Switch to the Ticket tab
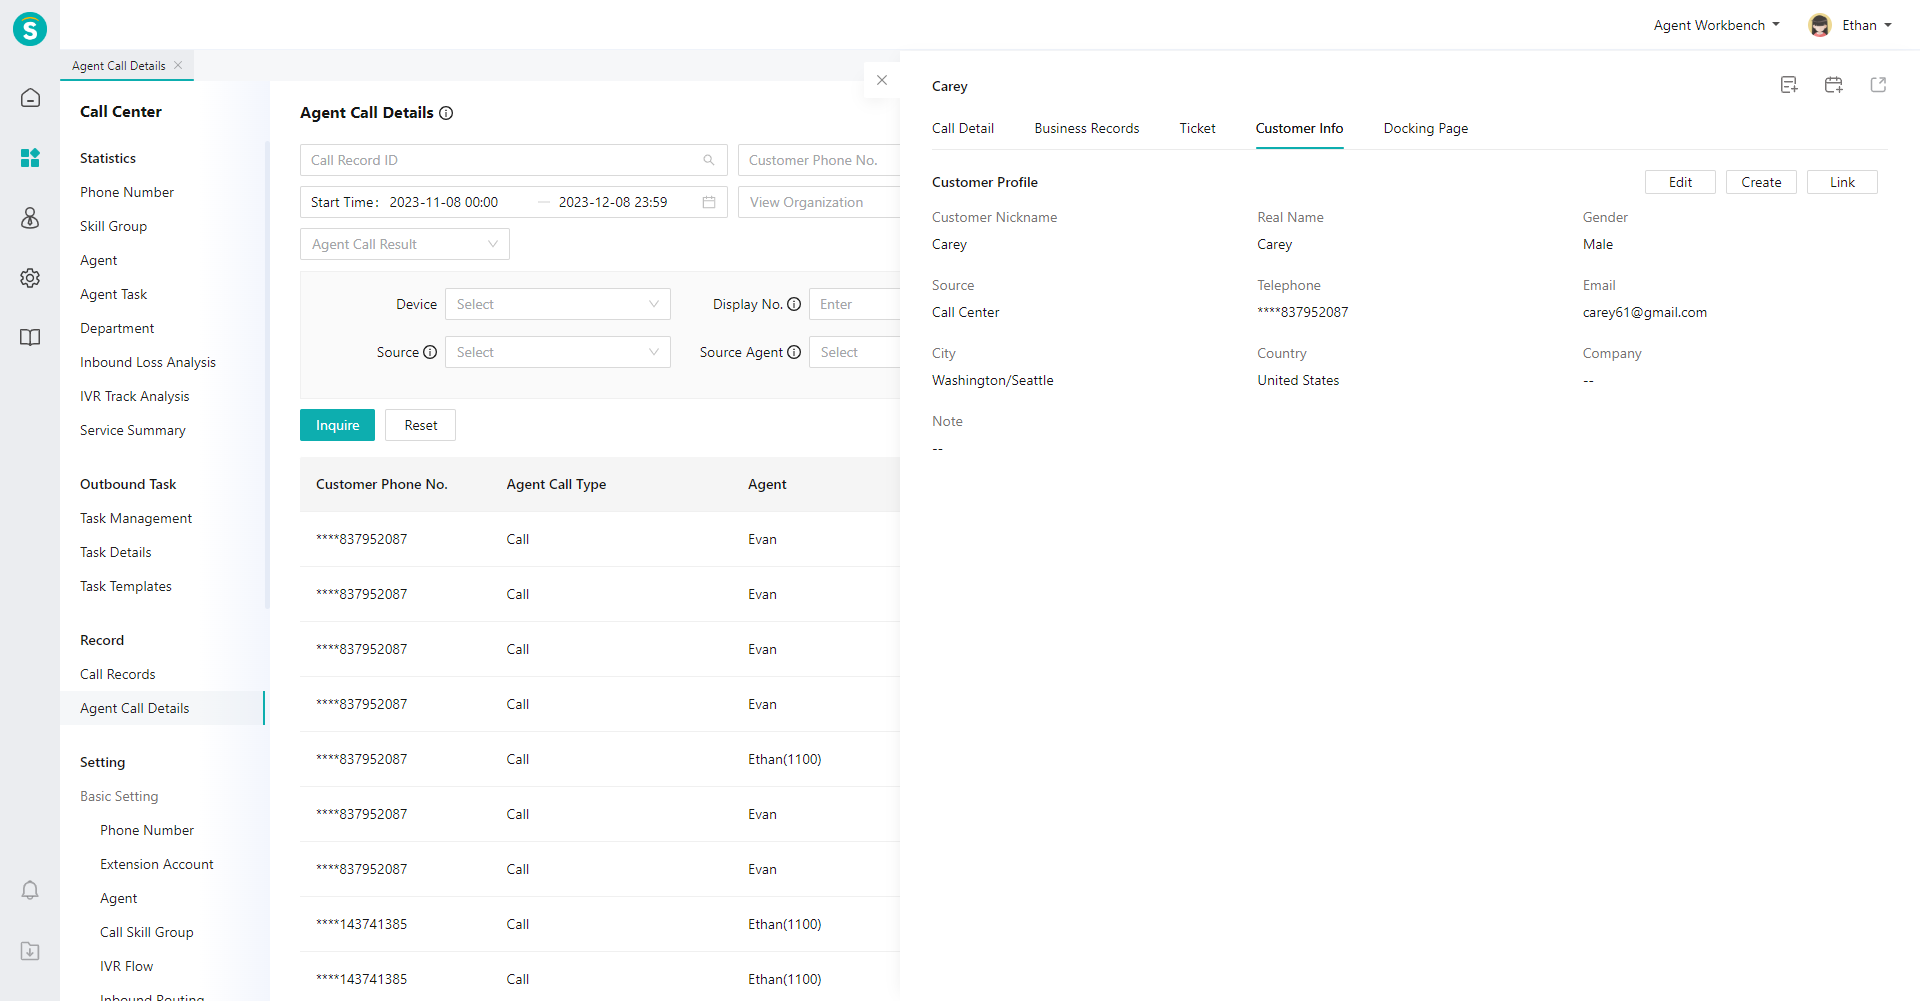The width and height of the screenshot is (1920, 1001). point(1197,128)
